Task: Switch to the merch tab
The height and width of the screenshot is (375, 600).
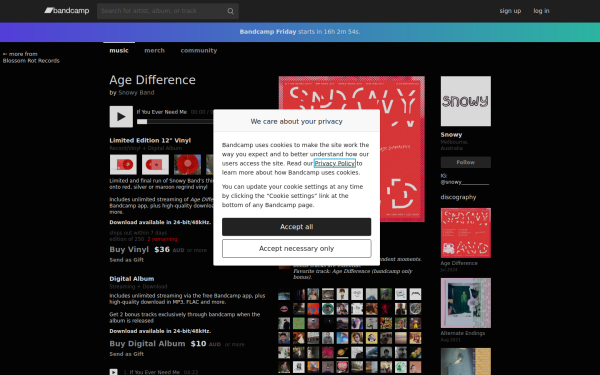Action: point(155,50)
